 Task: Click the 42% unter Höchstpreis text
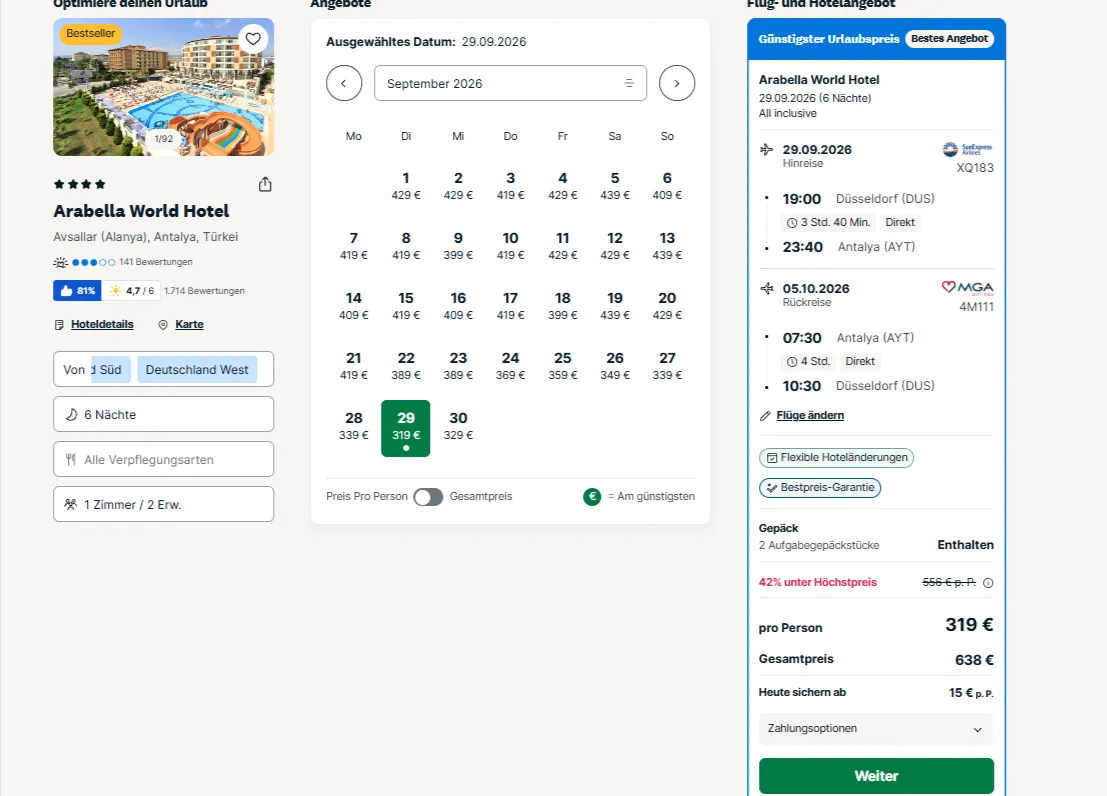tap(818, 583)
